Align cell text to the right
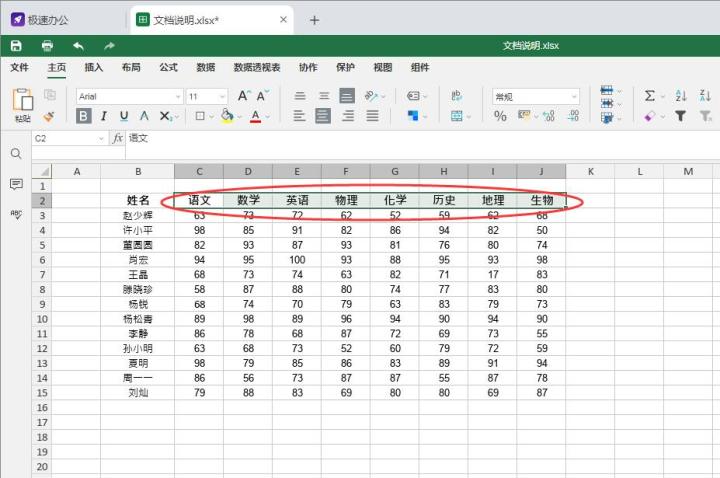This screenshot has height=478, width=720. tap(348, 116)
